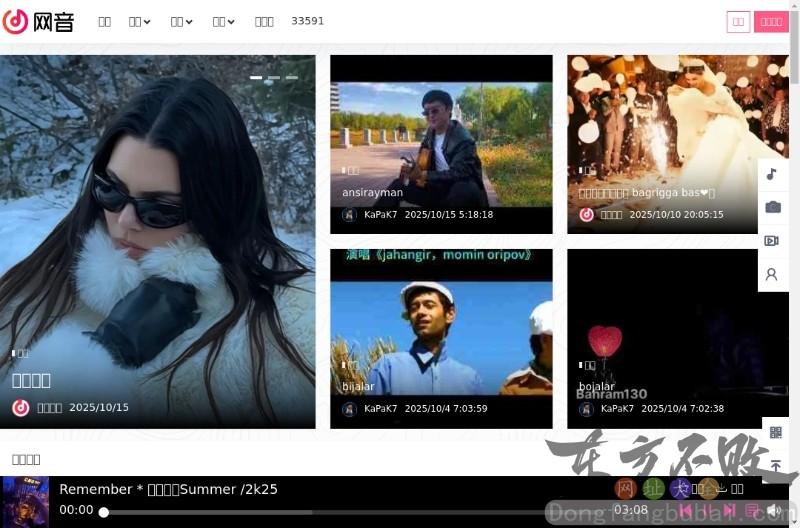Open the camera icon in floating sidebar

click(x=772, y=207)
